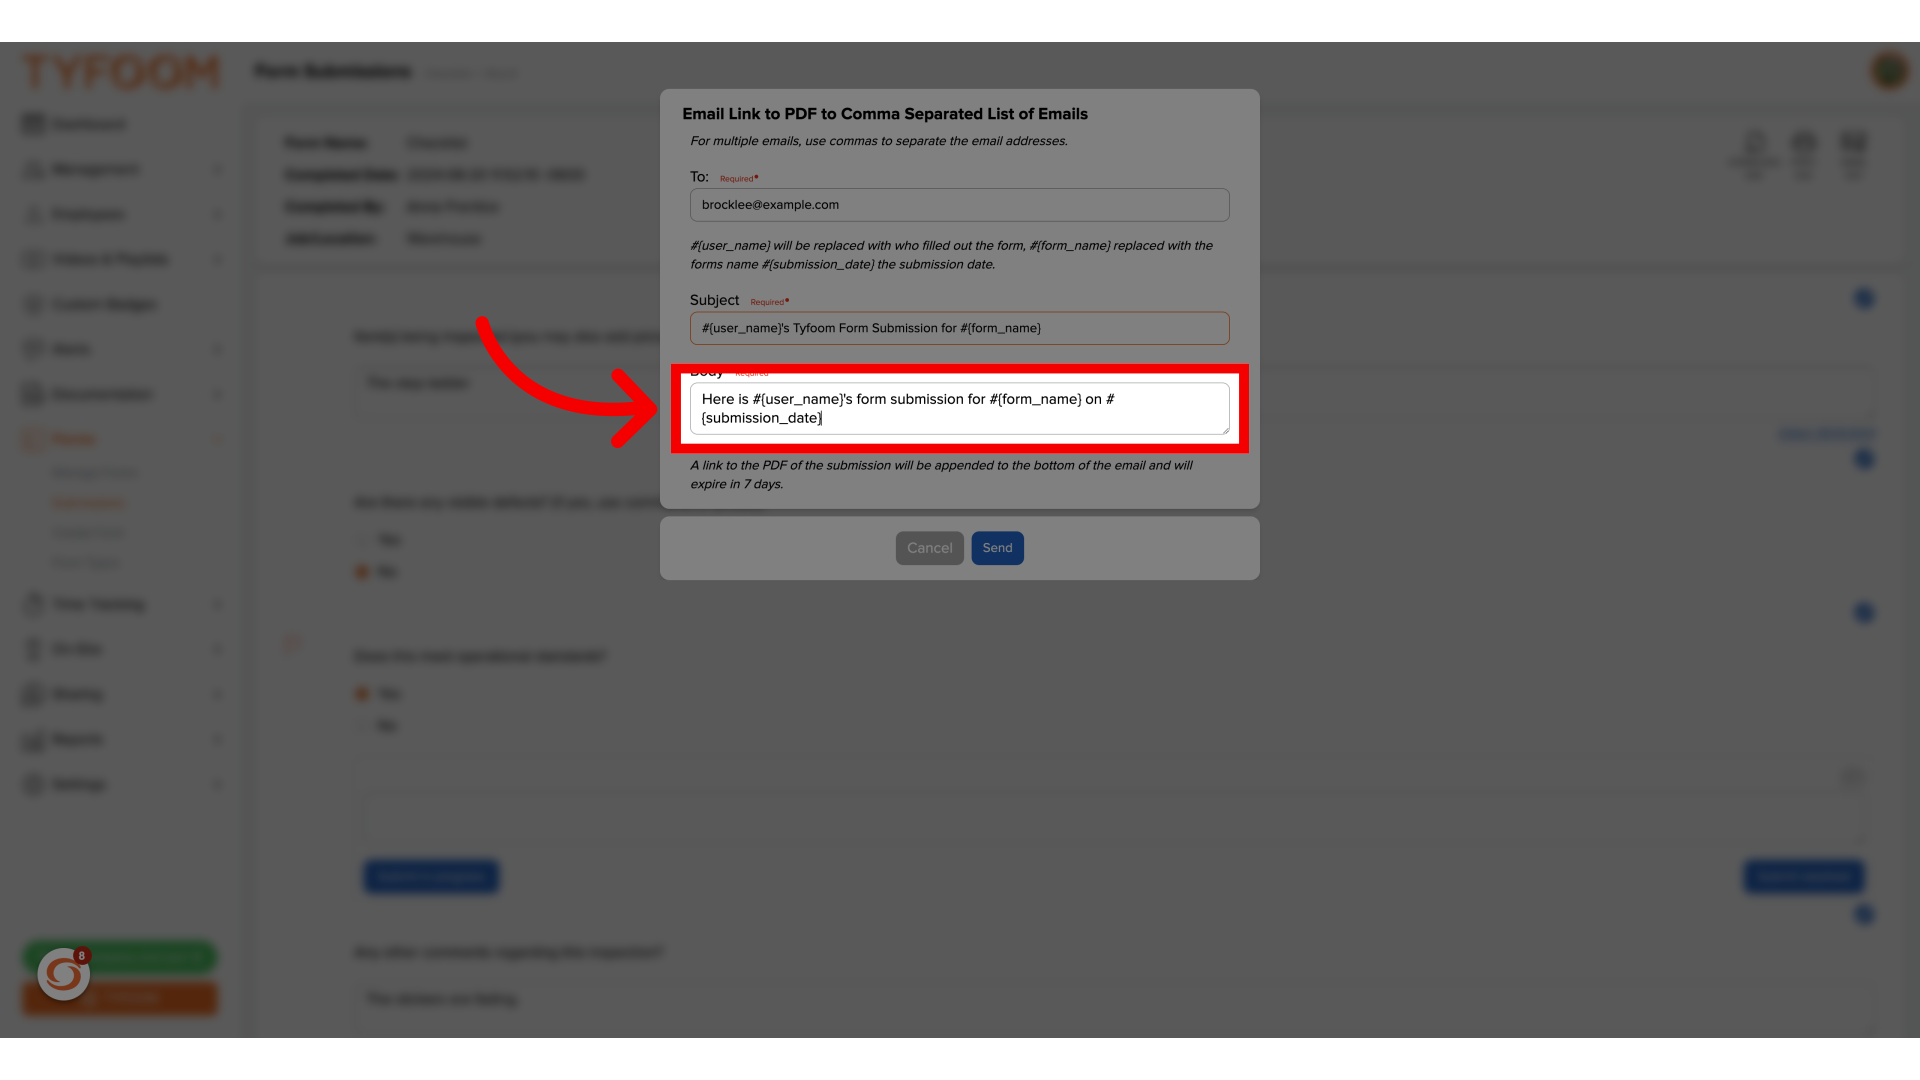Expand the Employees menu chevron

218,214
